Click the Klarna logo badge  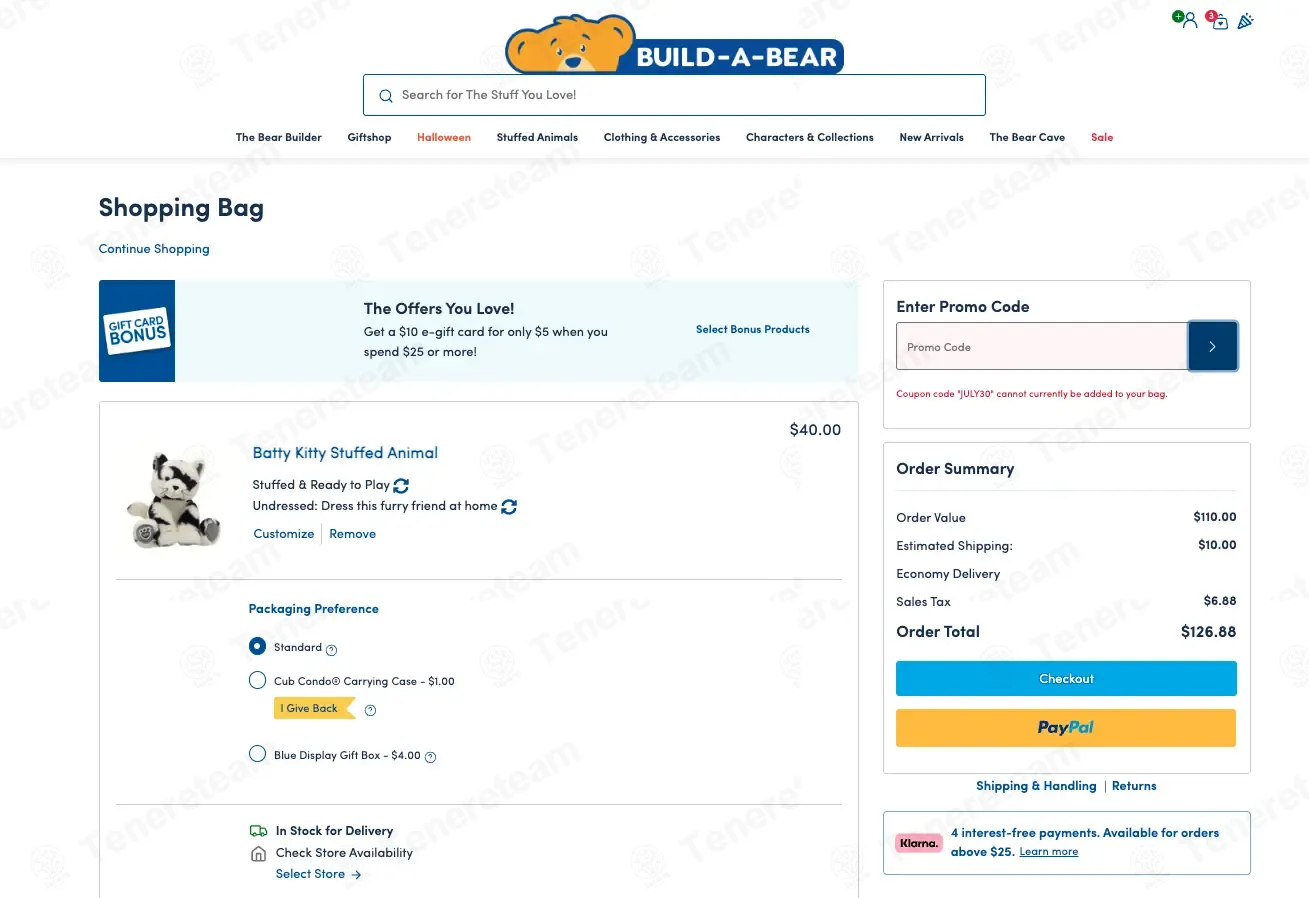[x=919, y=843]
